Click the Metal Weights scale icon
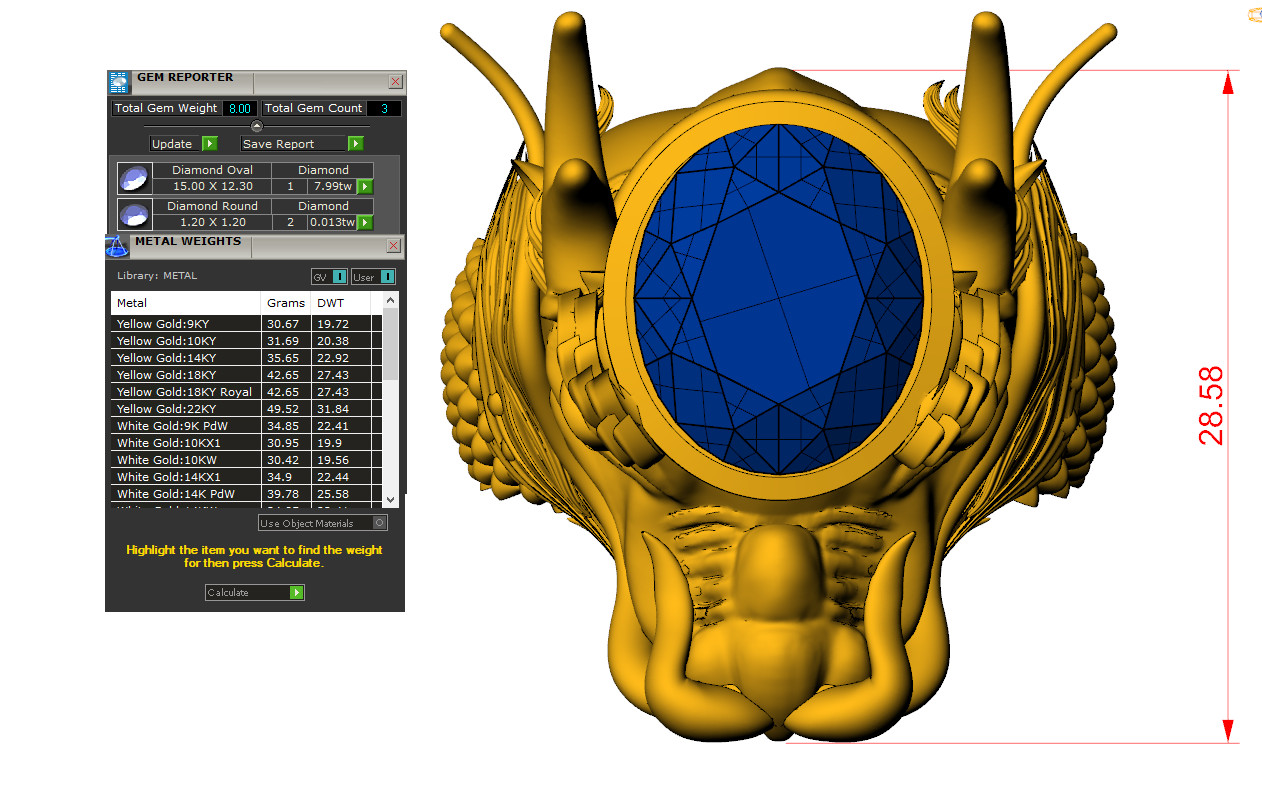Image resolution: width=1262 pixels, height=794 pixels. click(117, 246)
